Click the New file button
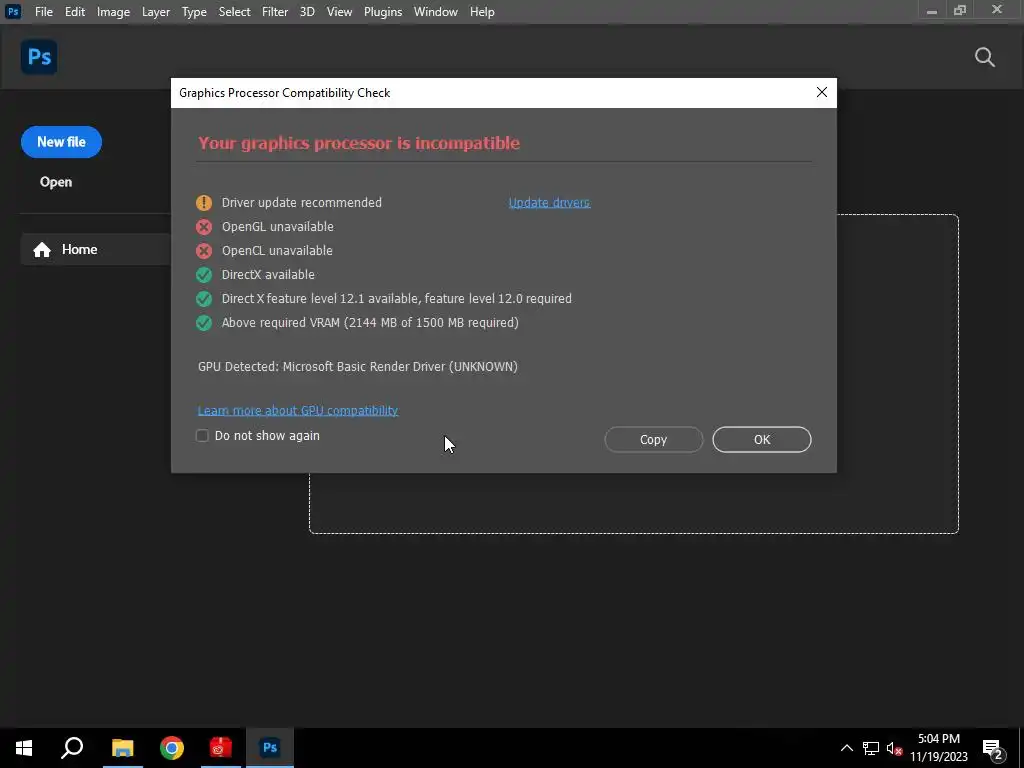 (61, 142)
